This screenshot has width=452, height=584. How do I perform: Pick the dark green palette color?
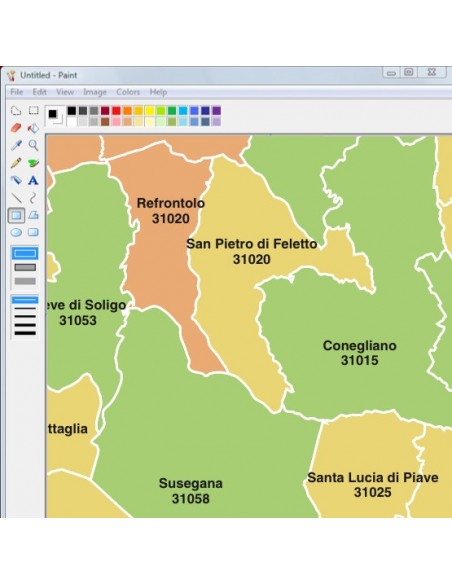click(172, 111)
